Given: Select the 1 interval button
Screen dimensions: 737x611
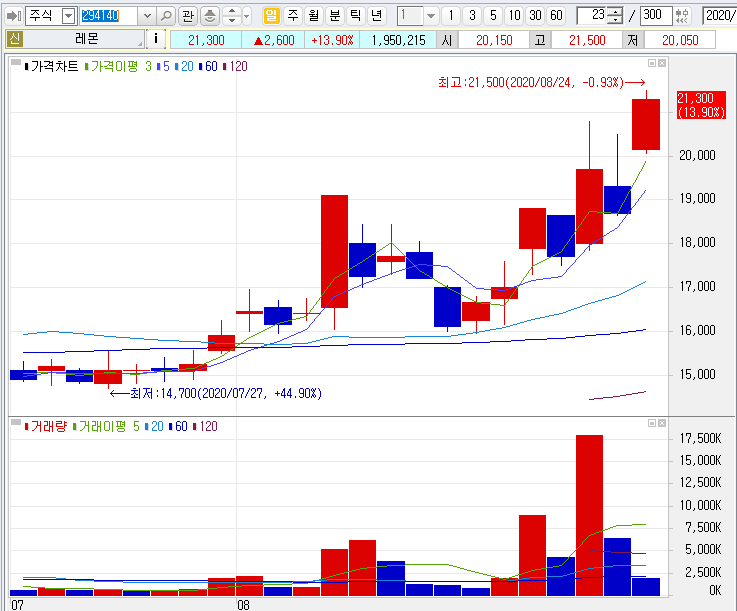Looking at the screenshot, I should [x=451, y=16].
